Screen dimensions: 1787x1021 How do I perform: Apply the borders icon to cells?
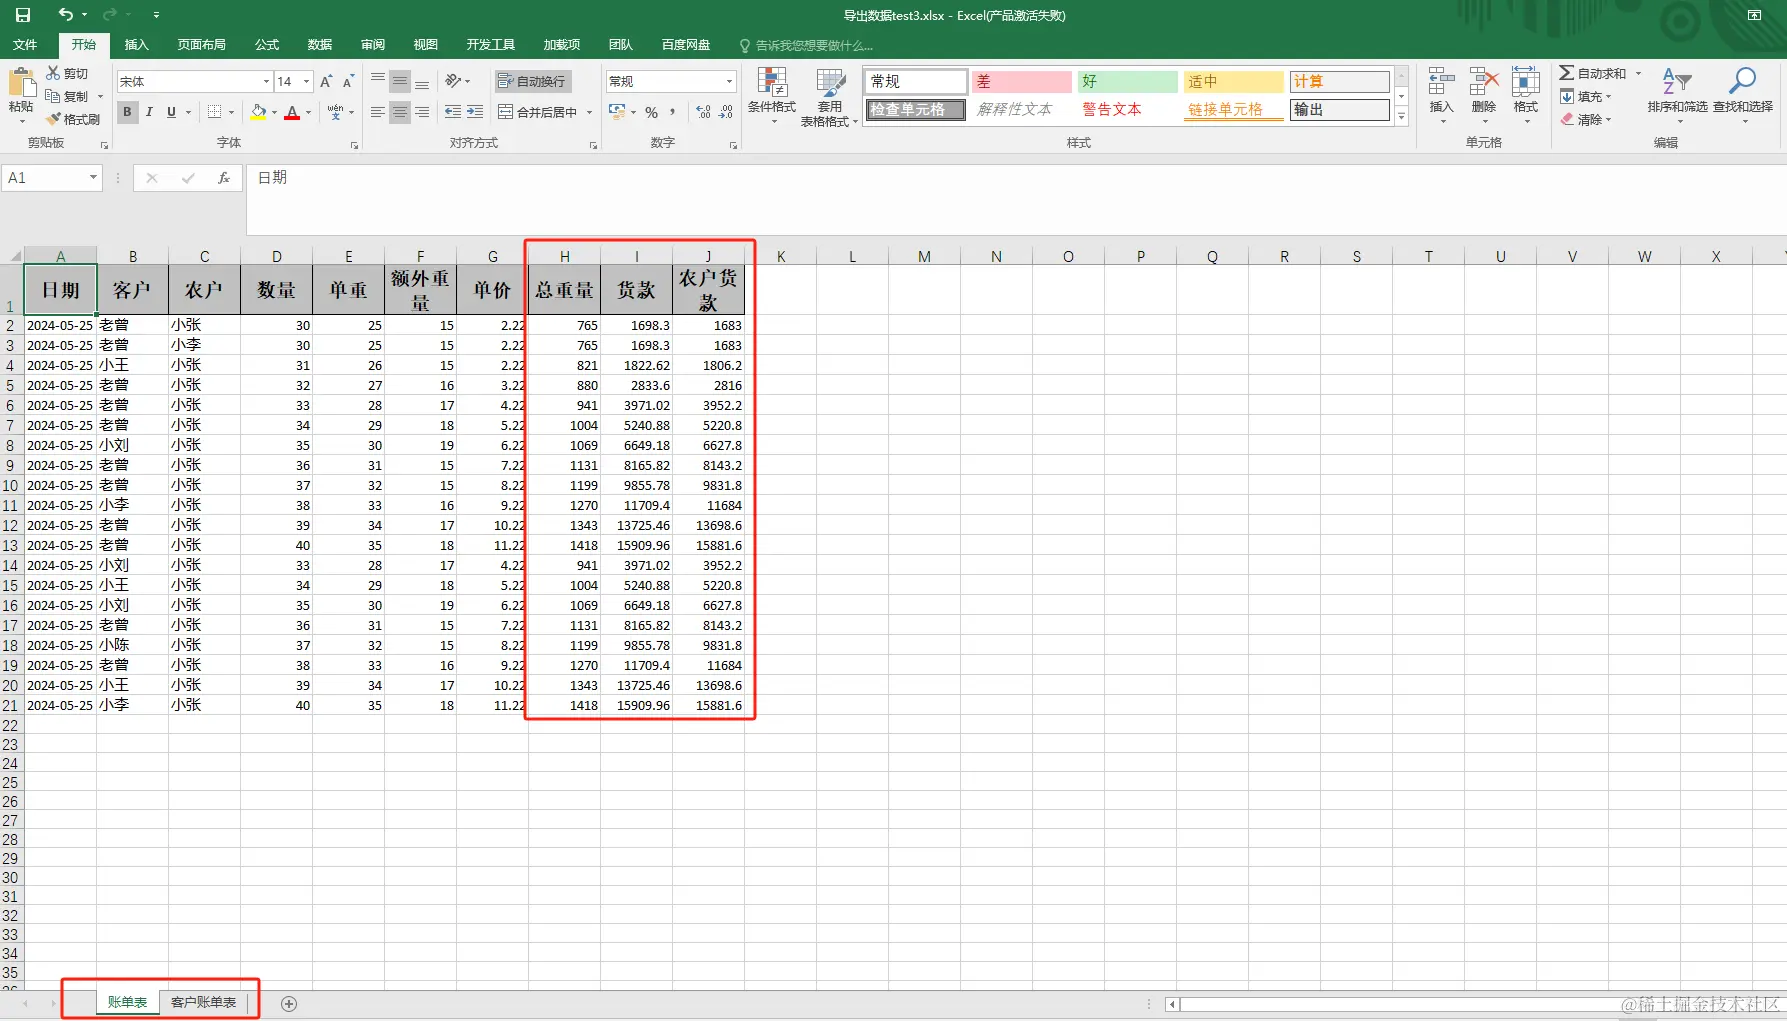(215, 112)
